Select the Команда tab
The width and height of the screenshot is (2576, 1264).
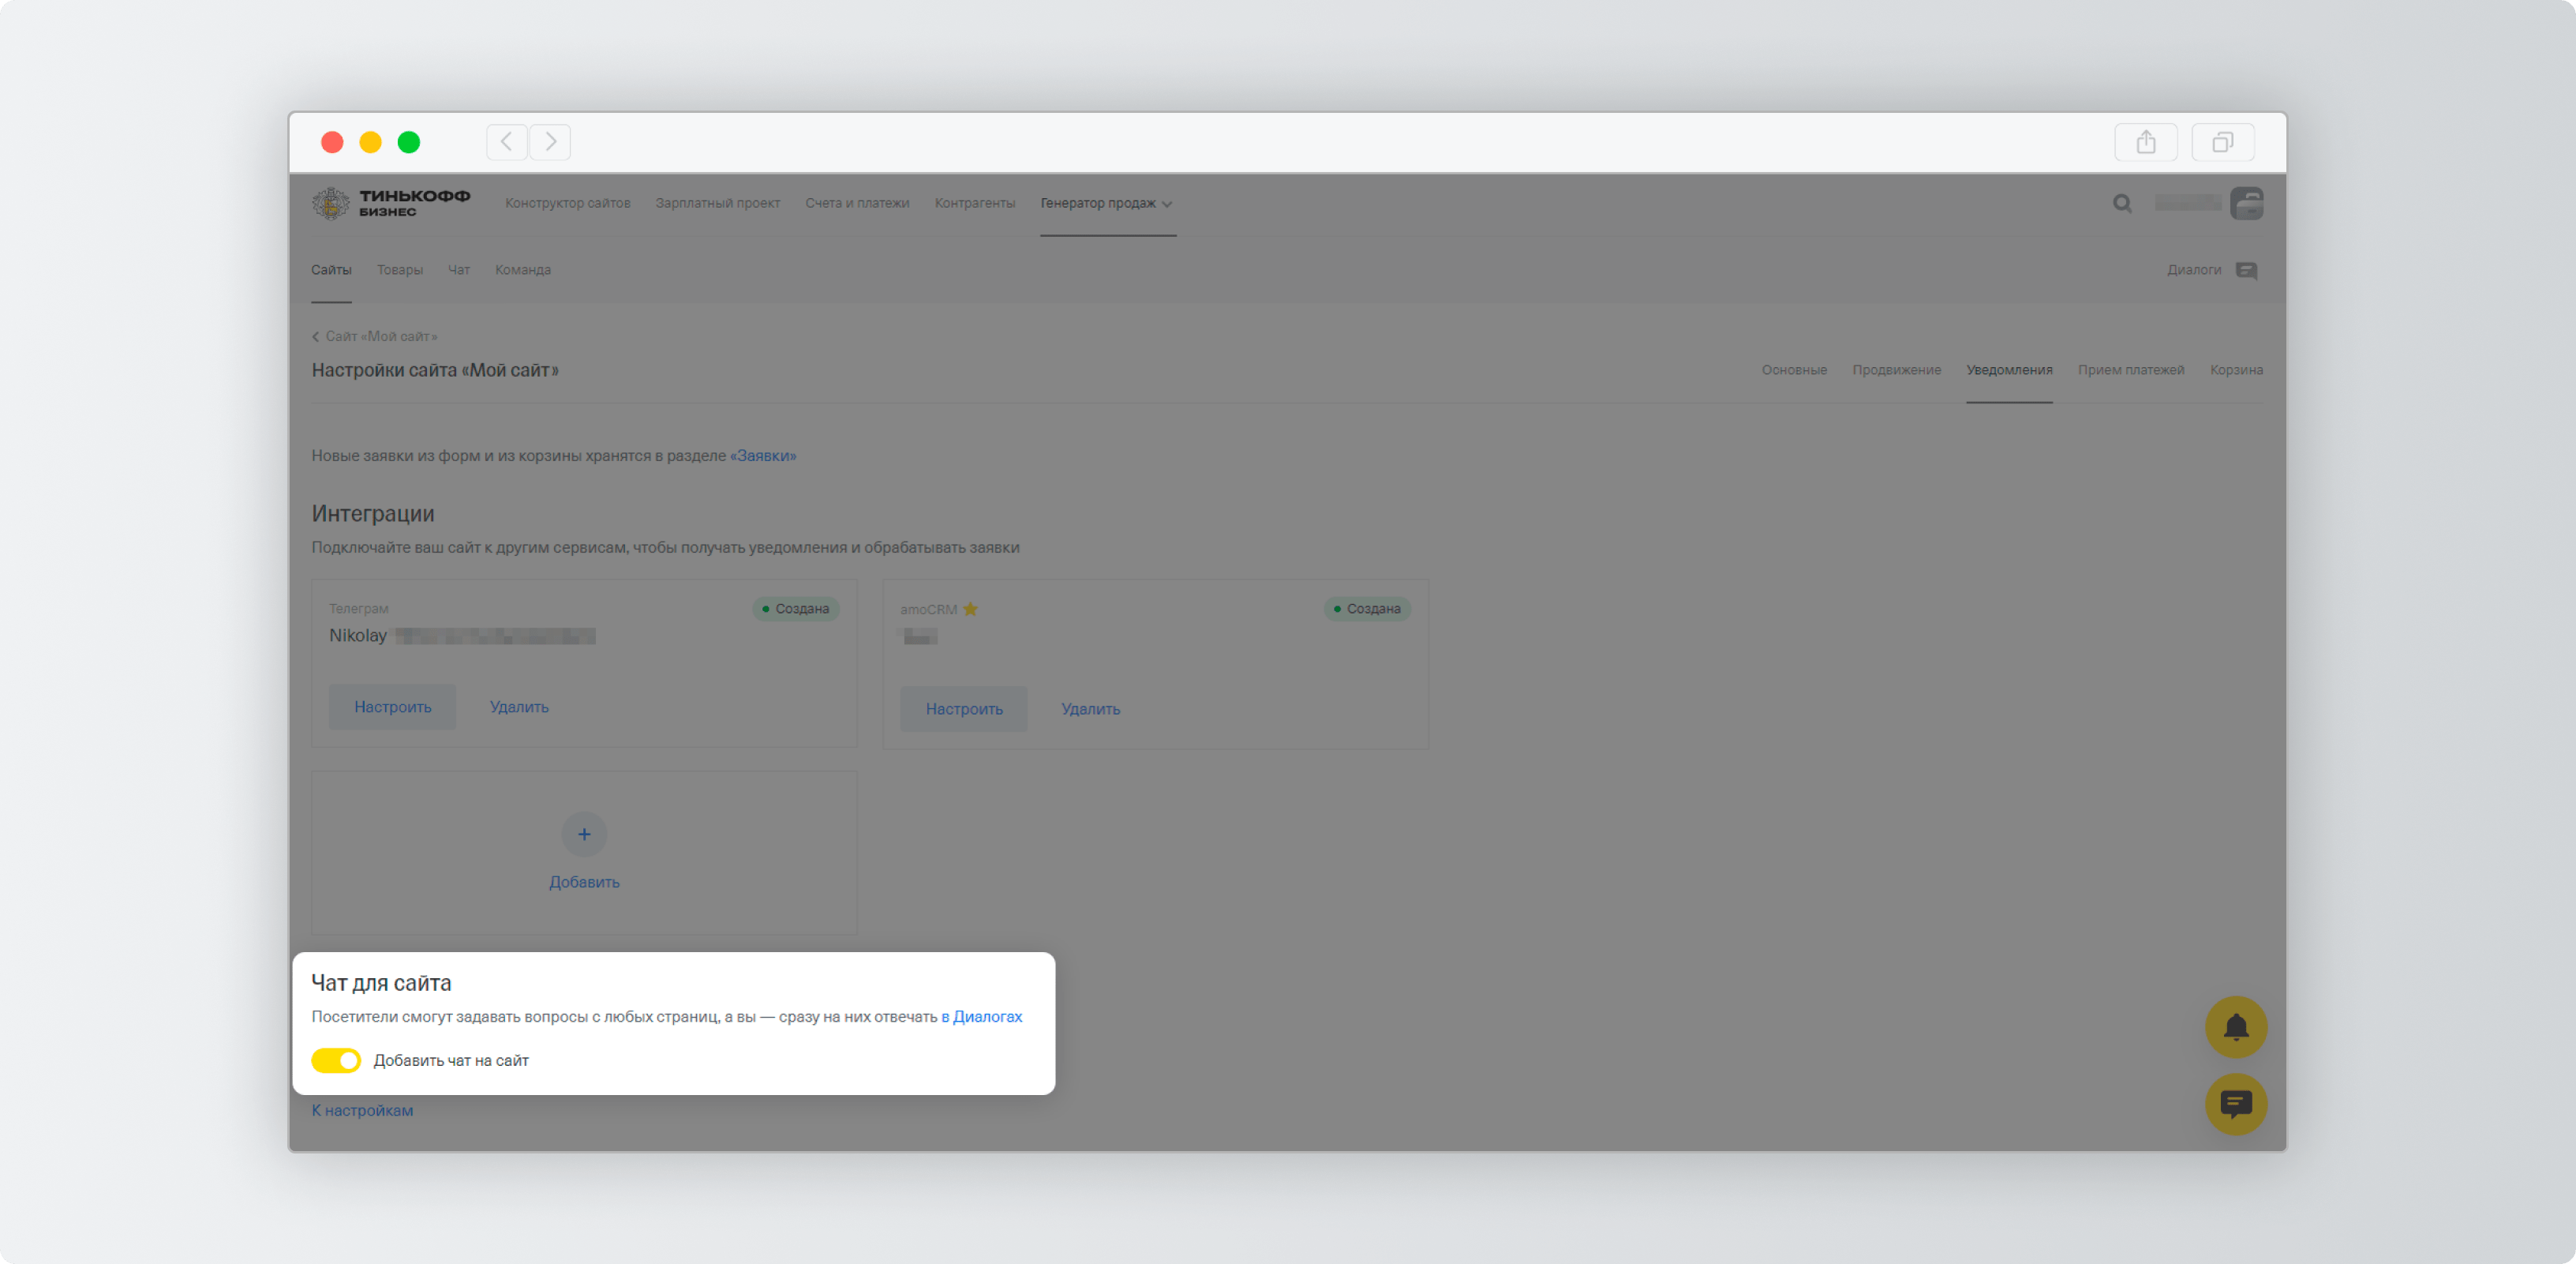522,270
